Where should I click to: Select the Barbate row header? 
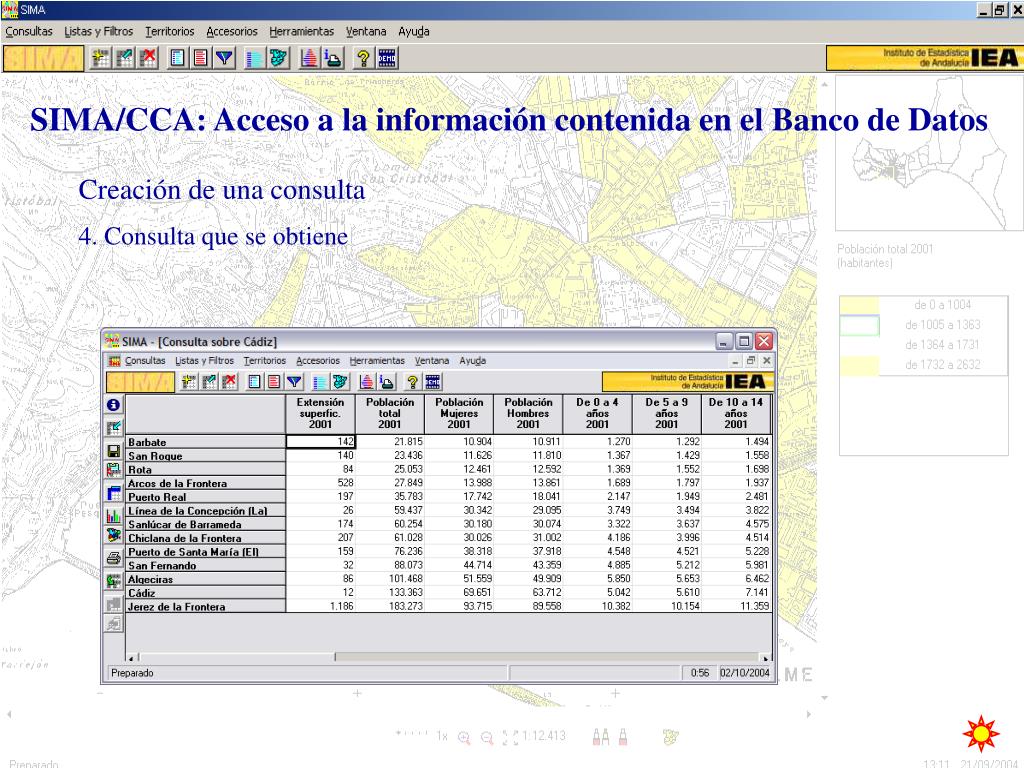[206, 442]
